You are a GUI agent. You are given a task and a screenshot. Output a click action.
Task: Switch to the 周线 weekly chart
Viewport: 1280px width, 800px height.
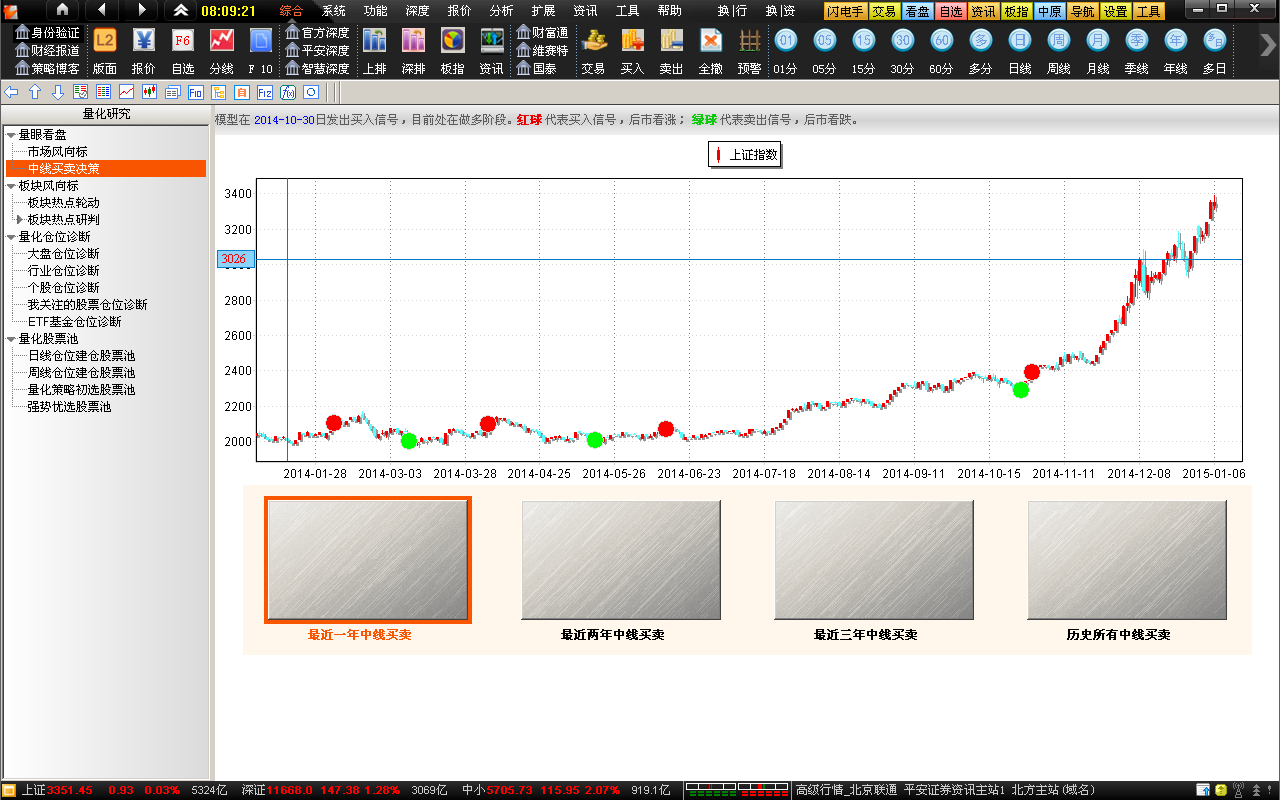coord(1059,40)
